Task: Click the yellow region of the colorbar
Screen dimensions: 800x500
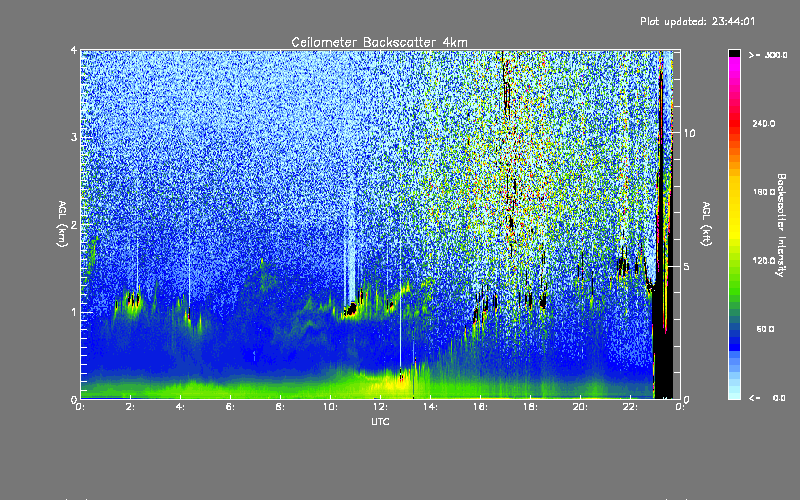Action: [x=734, y=209]
